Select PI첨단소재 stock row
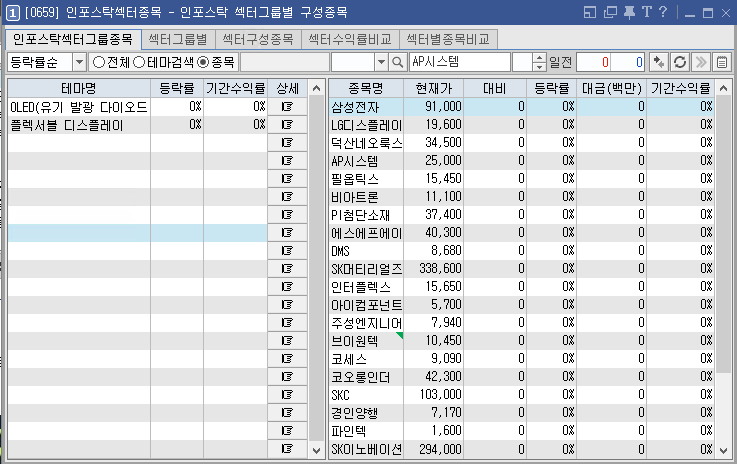Viewport: 737px width, 464px height. tap(522, 214)
